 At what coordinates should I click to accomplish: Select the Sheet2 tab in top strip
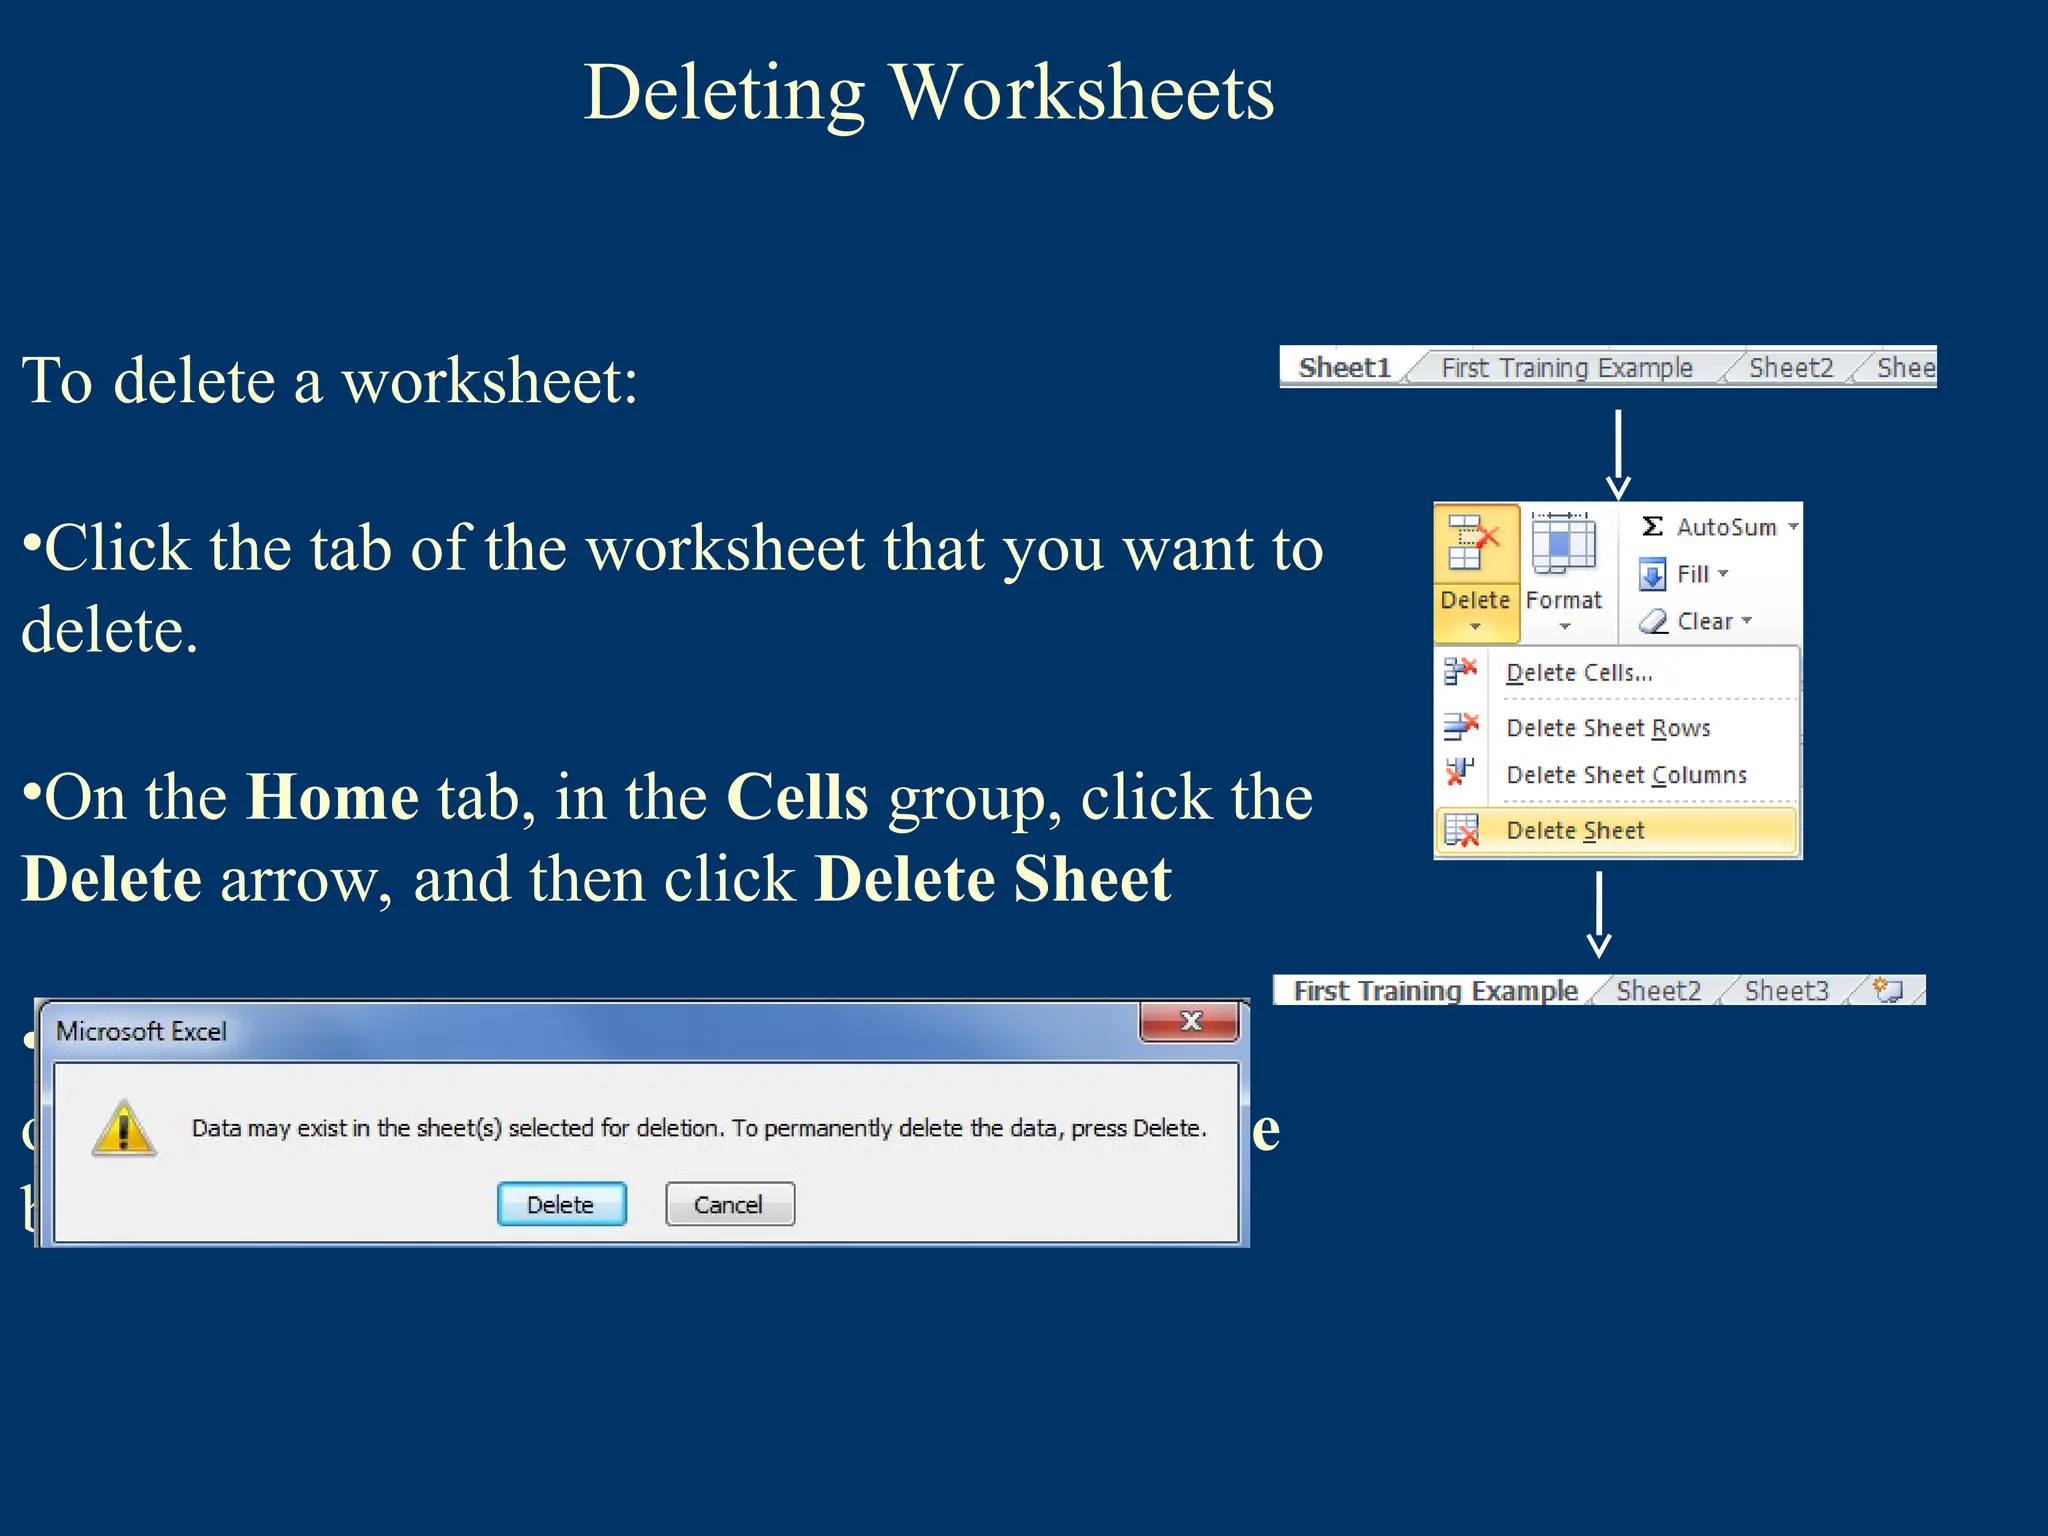click(x=1791, y=368)
